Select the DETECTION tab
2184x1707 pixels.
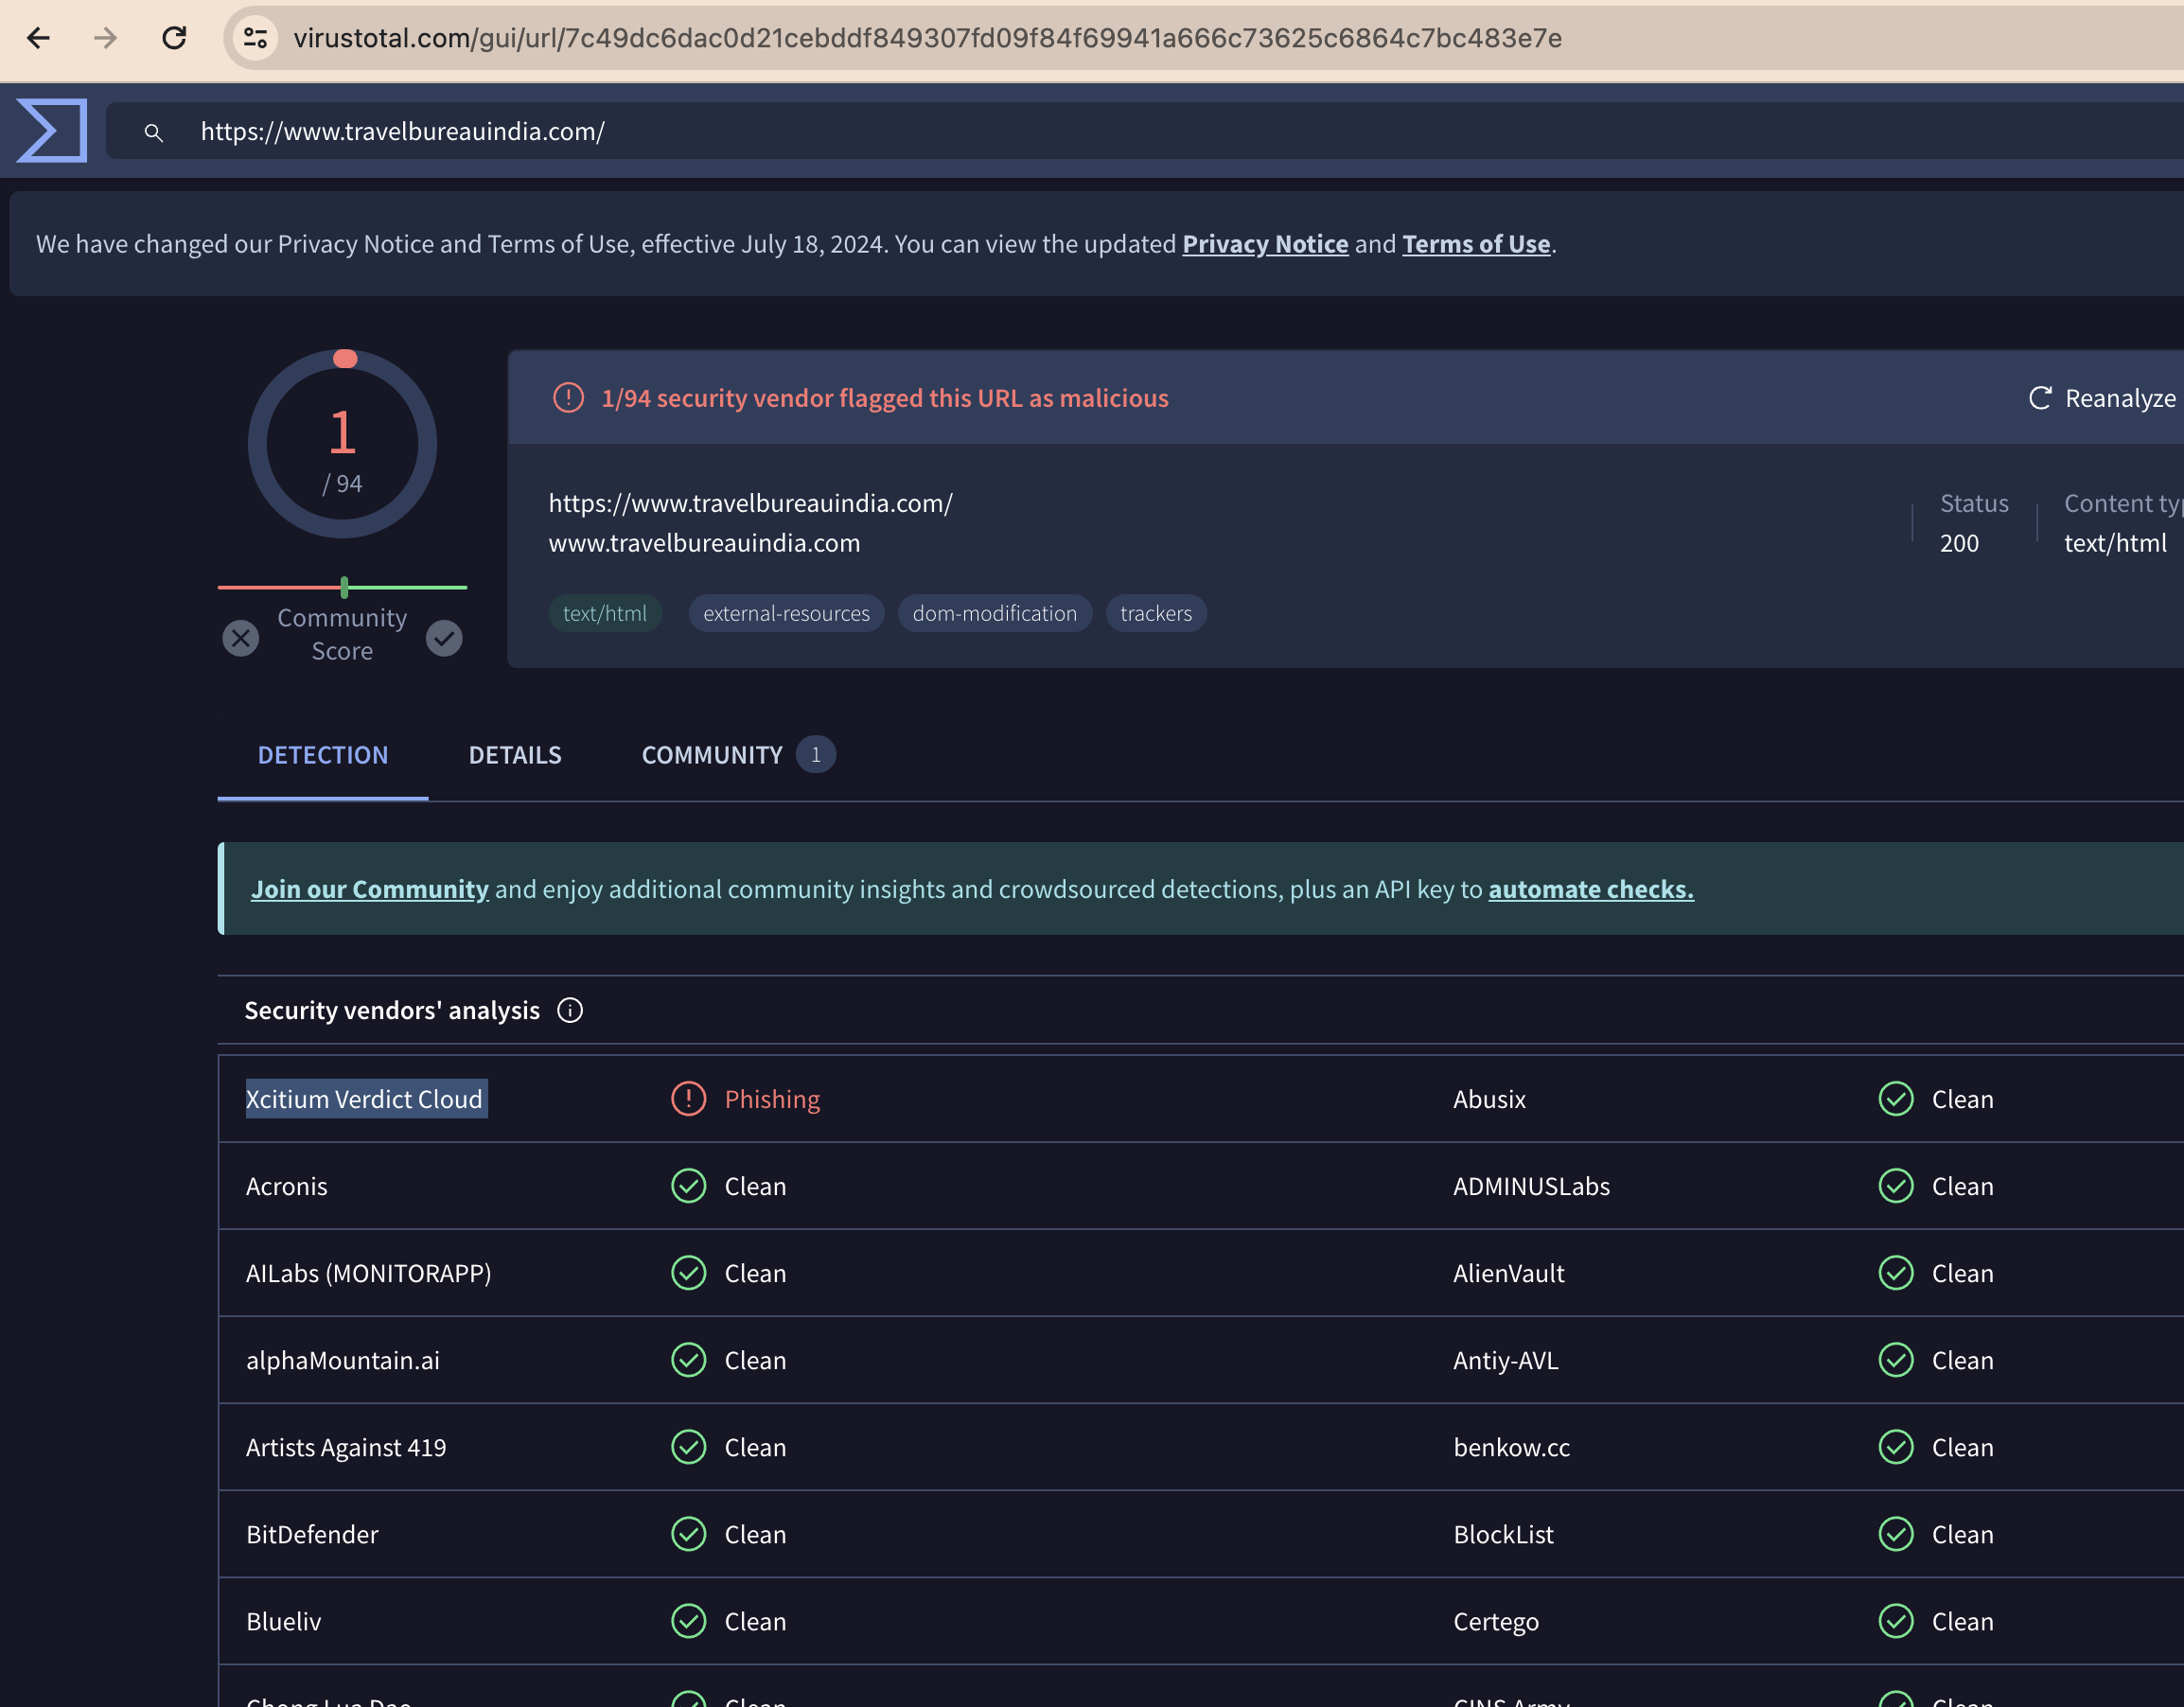(323, 755)
